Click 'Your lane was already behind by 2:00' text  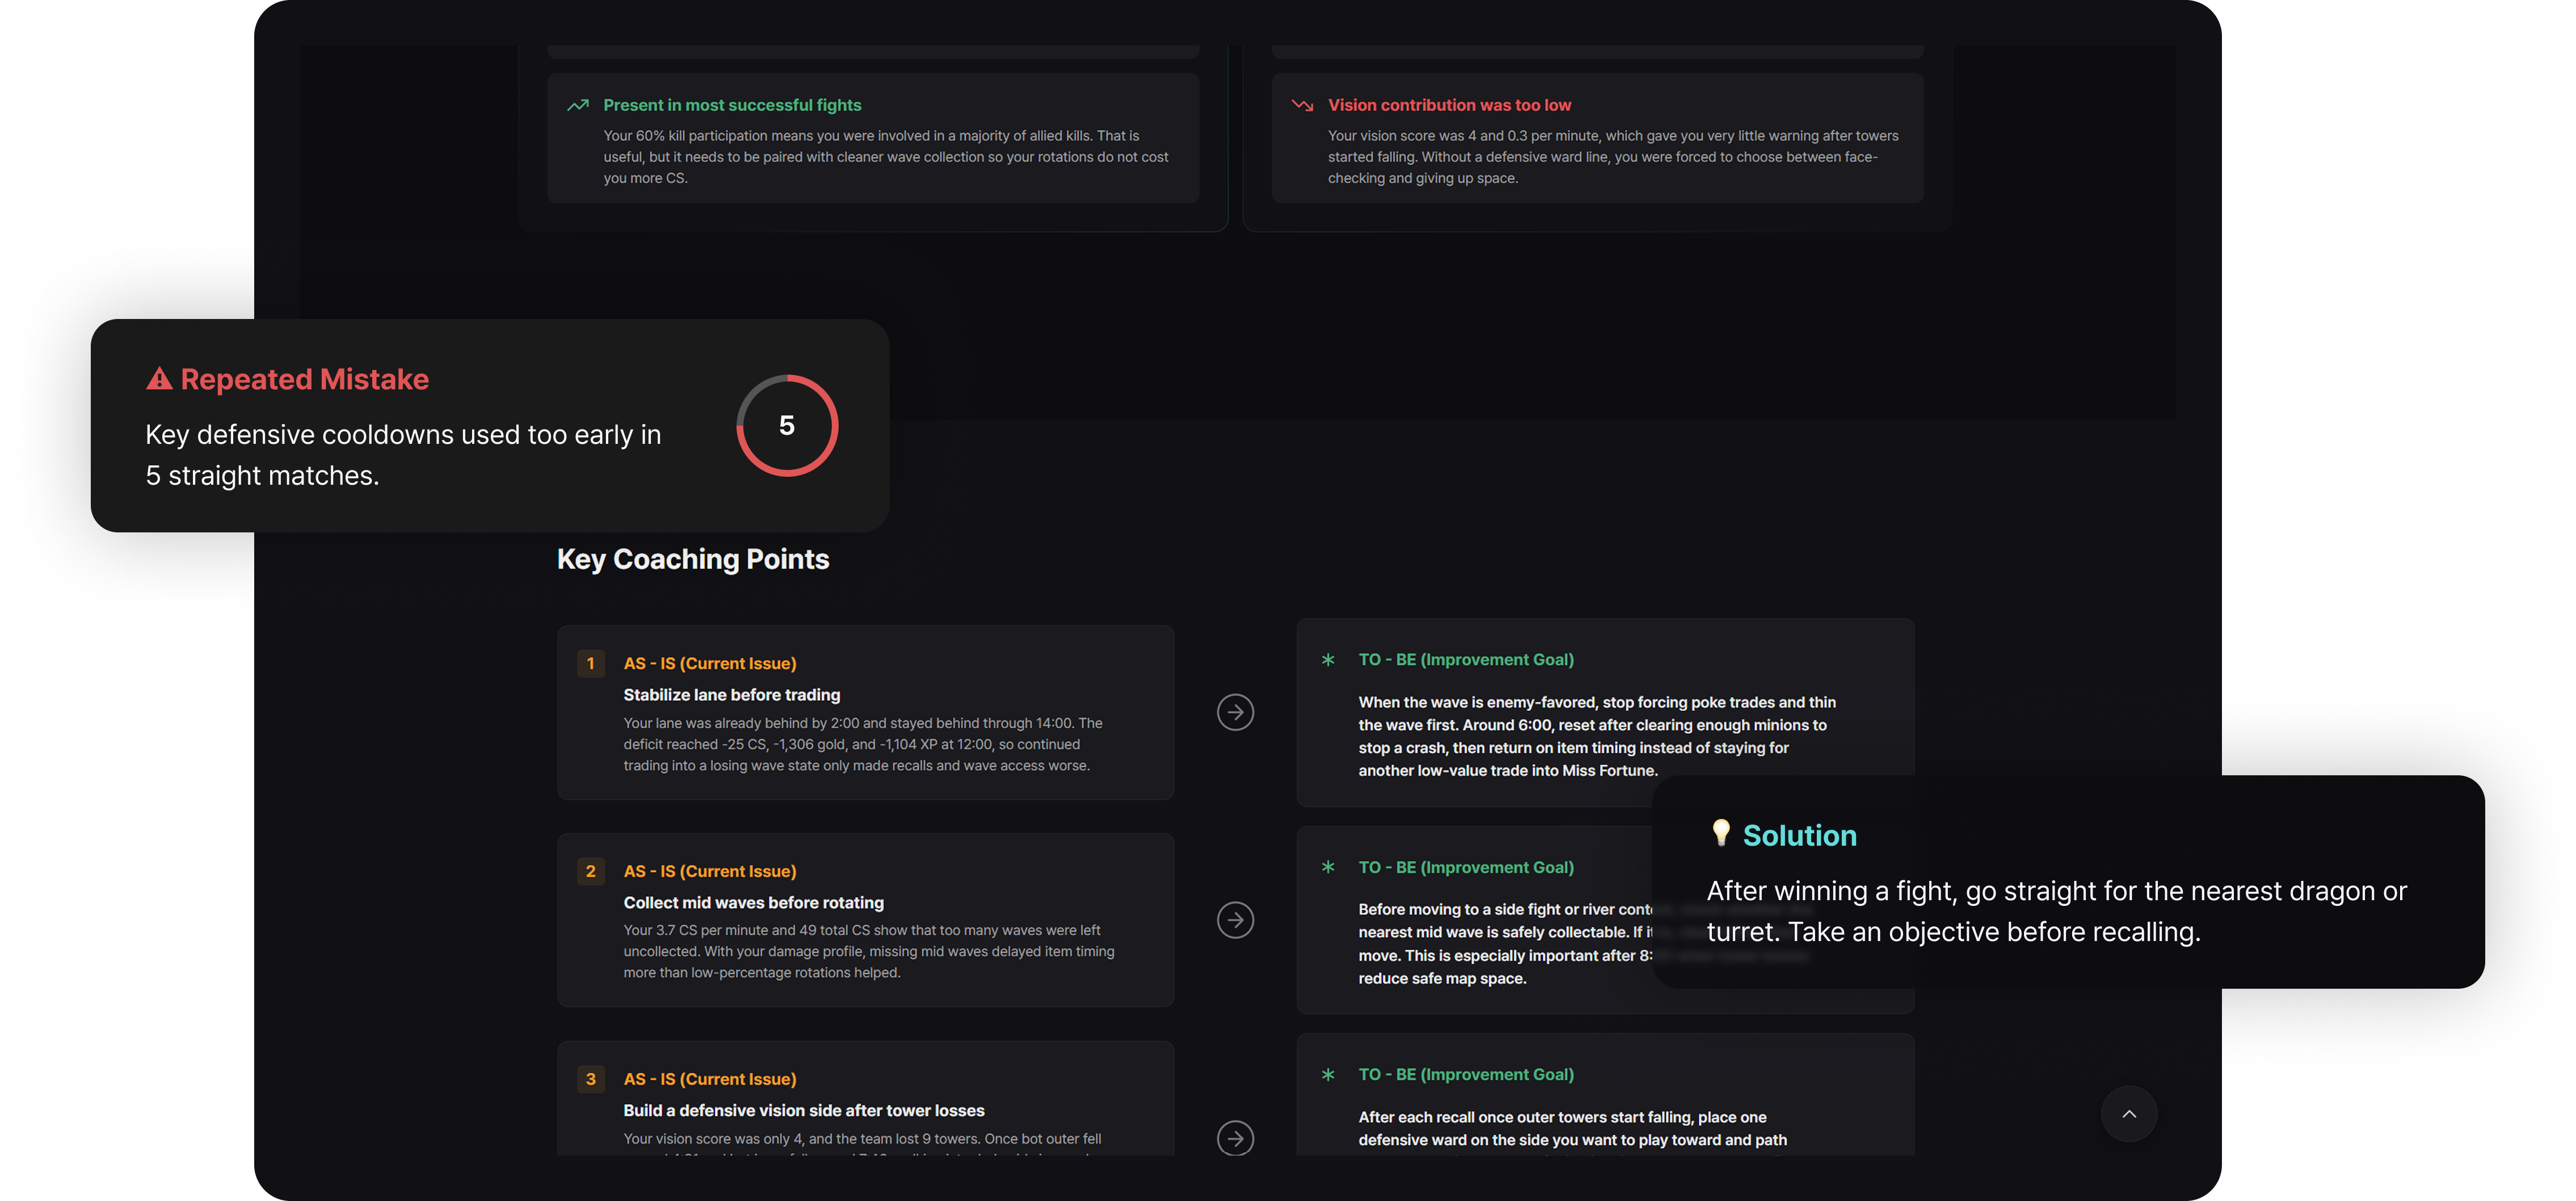point(863,744)
